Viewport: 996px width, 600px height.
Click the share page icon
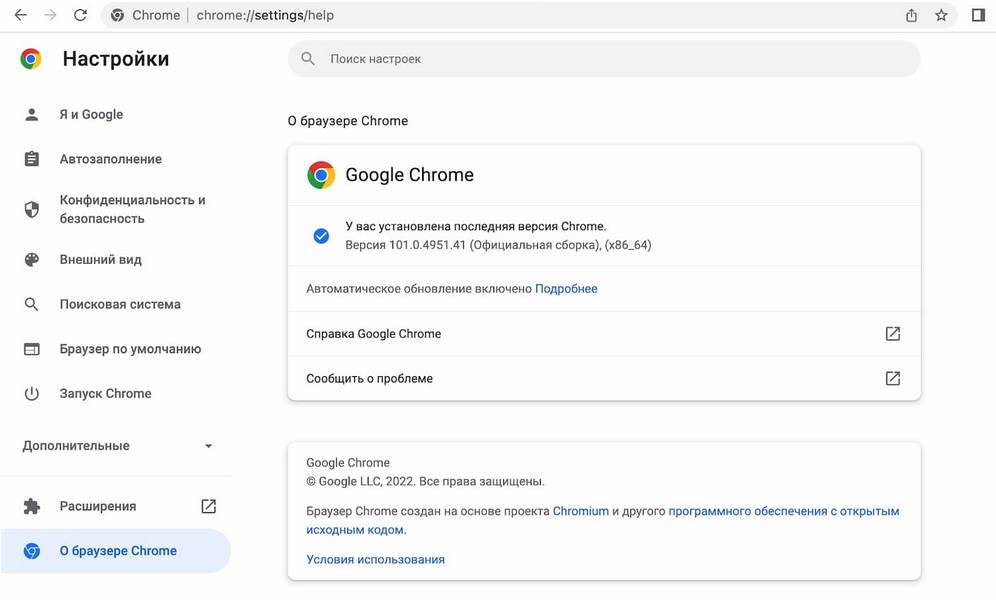pos(911,15)
